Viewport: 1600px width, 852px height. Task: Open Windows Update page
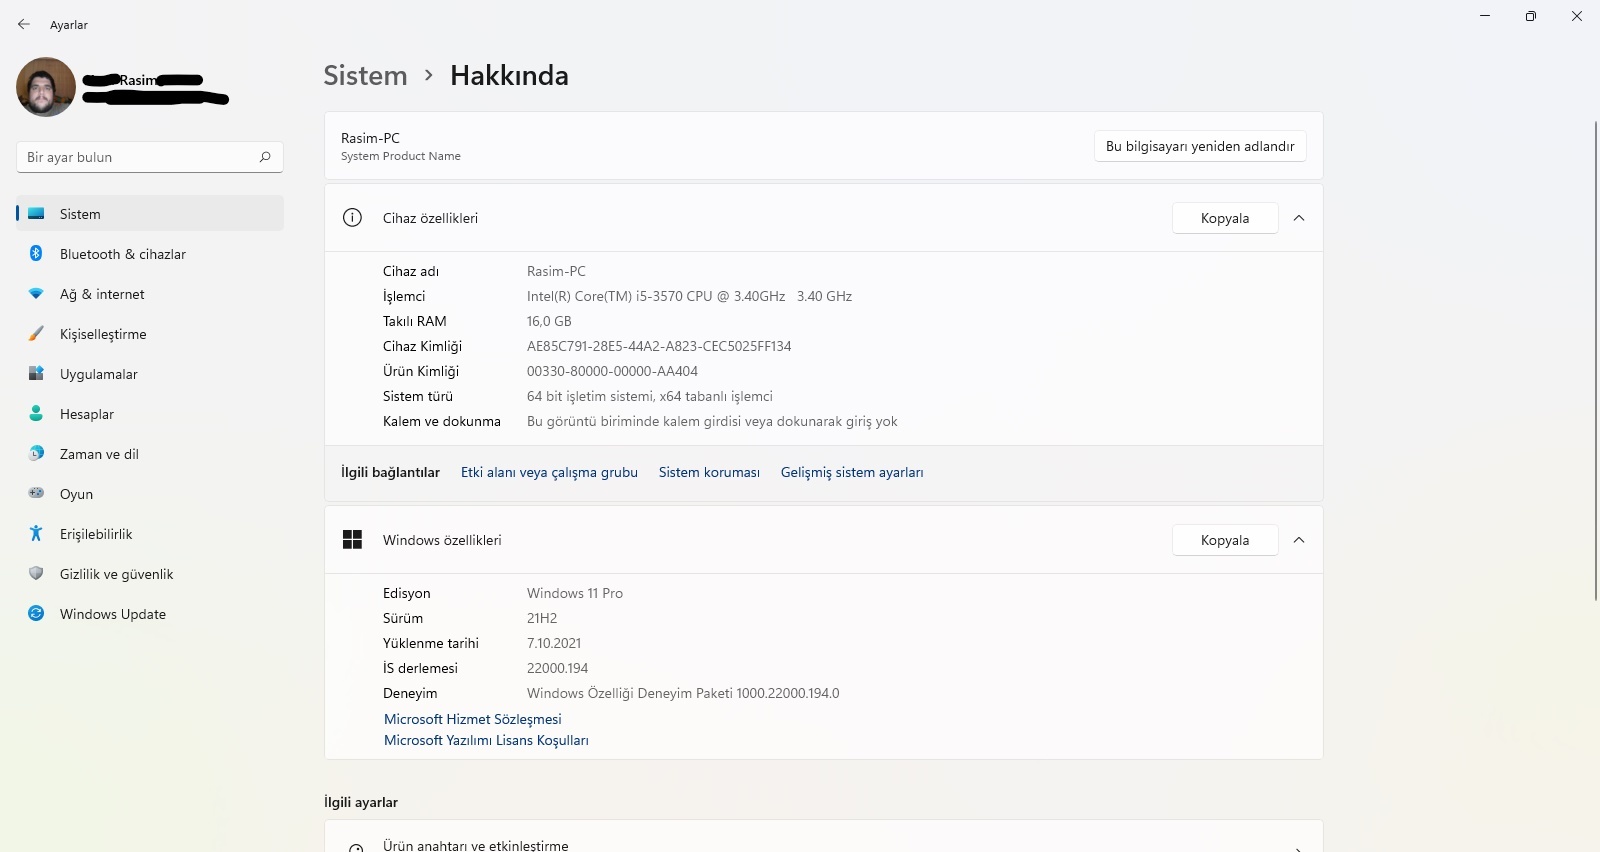150,614
